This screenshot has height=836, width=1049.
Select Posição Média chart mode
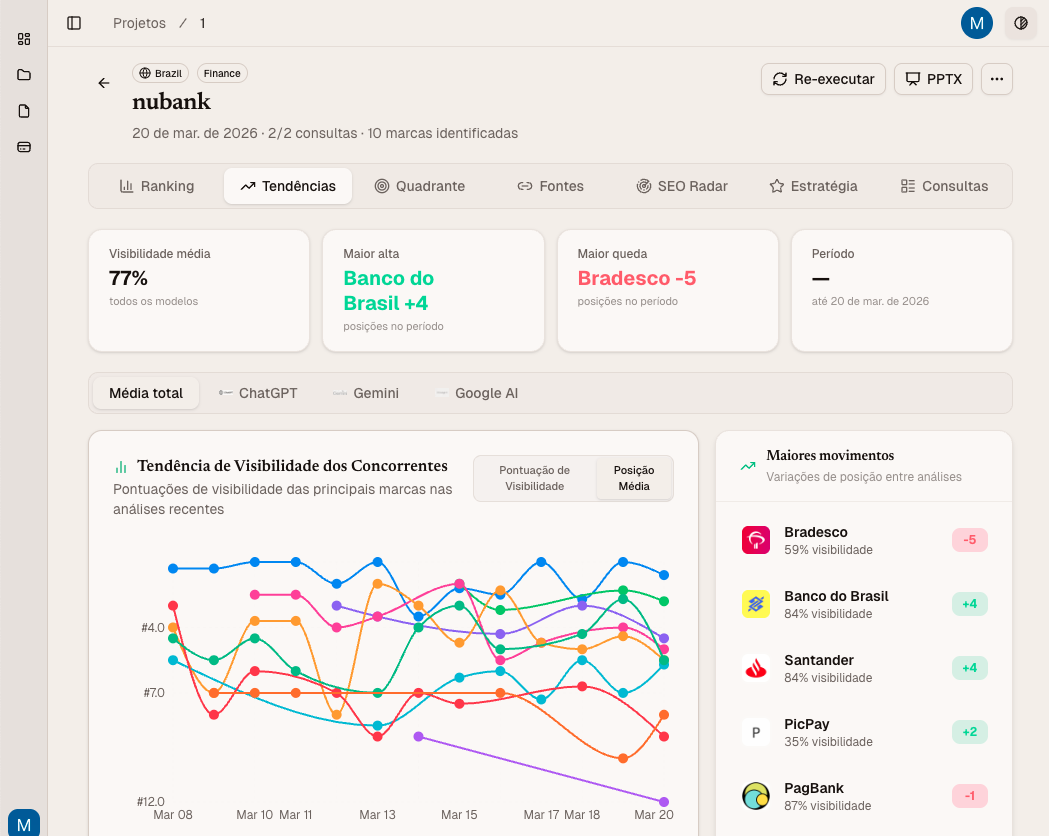pyautogui.click(x=634, y=478)
